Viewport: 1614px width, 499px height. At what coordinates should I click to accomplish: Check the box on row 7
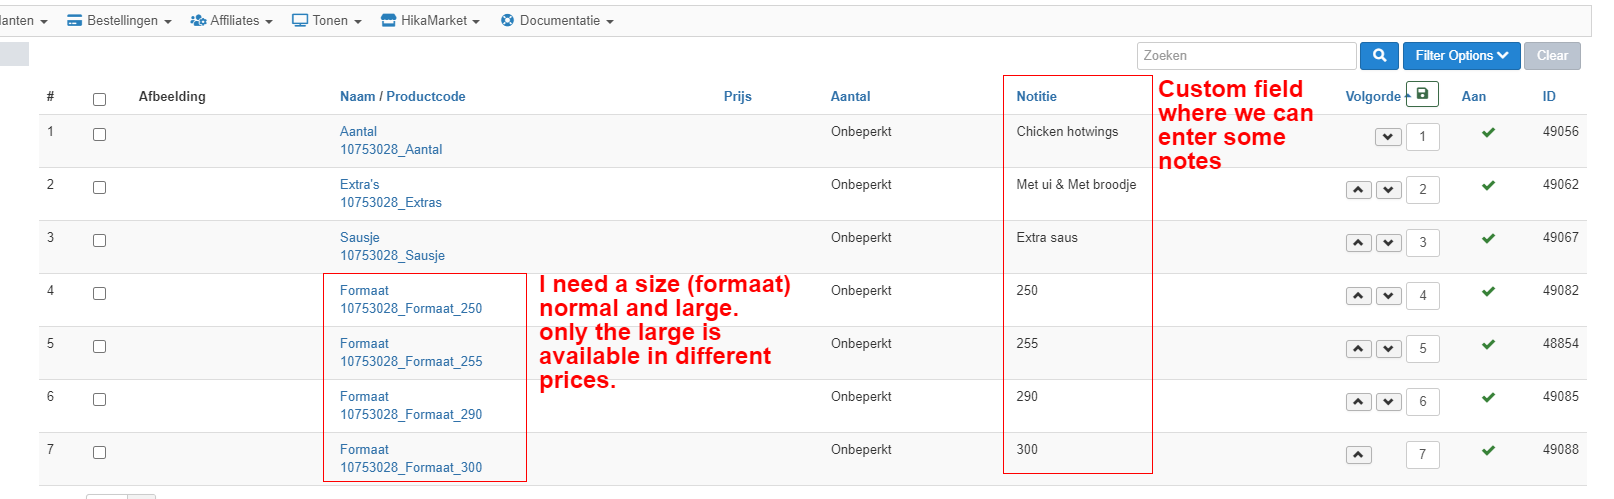pos(99,452)
